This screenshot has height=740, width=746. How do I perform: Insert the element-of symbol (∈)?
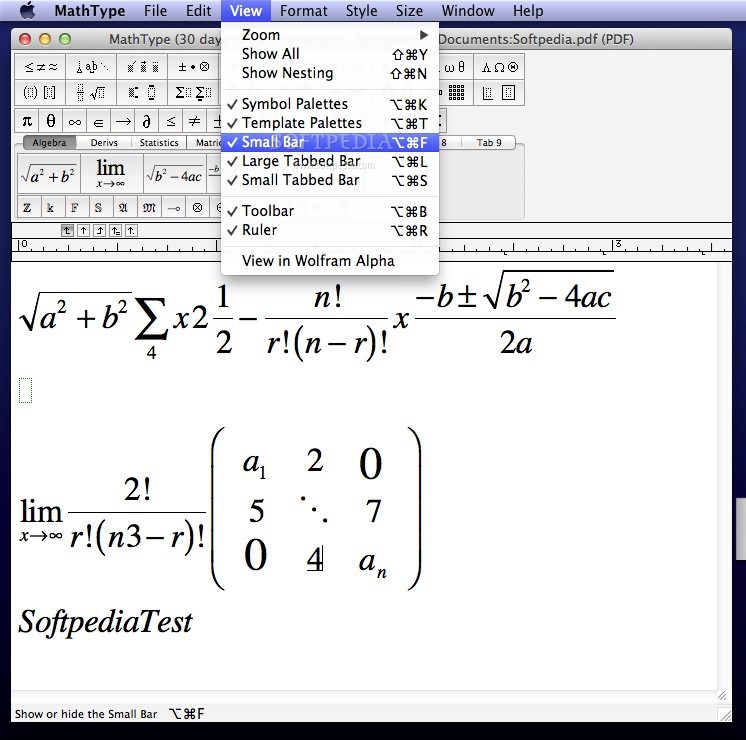[x=98, y=121]
